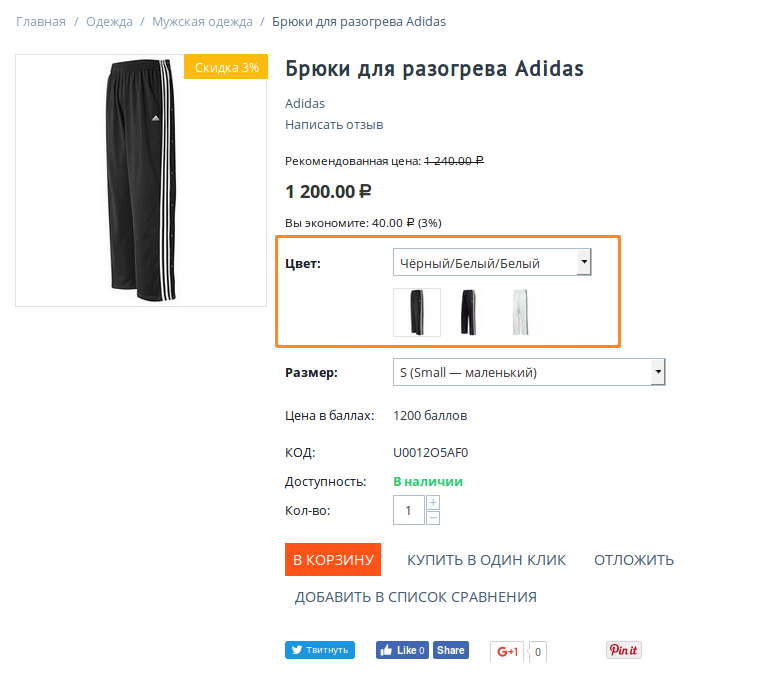This screenshot has width=780, height=685.
Task: Click the Написать отзыв review link
Action: (334, 125)
